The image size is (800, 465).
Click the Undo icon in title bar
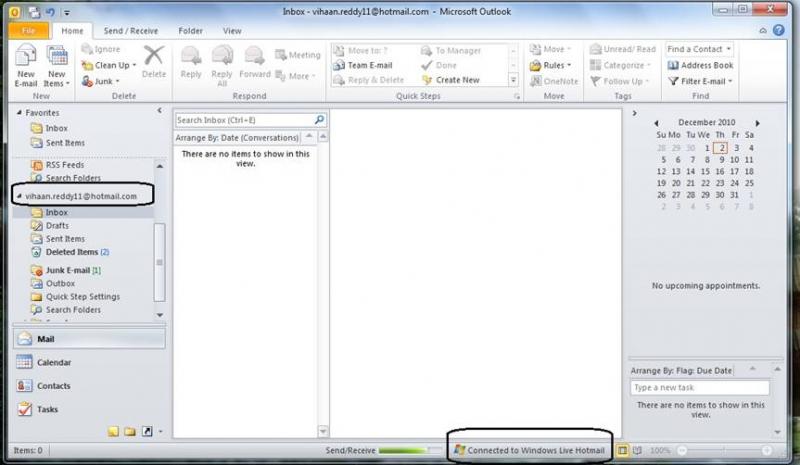point(50,11)
